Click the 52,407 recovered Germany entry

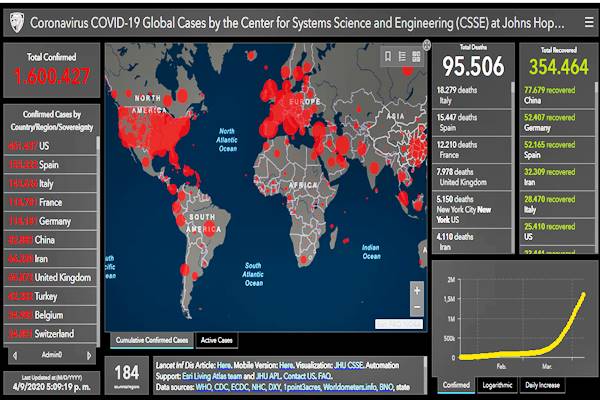pyautogui.click(x=557, y=122)
